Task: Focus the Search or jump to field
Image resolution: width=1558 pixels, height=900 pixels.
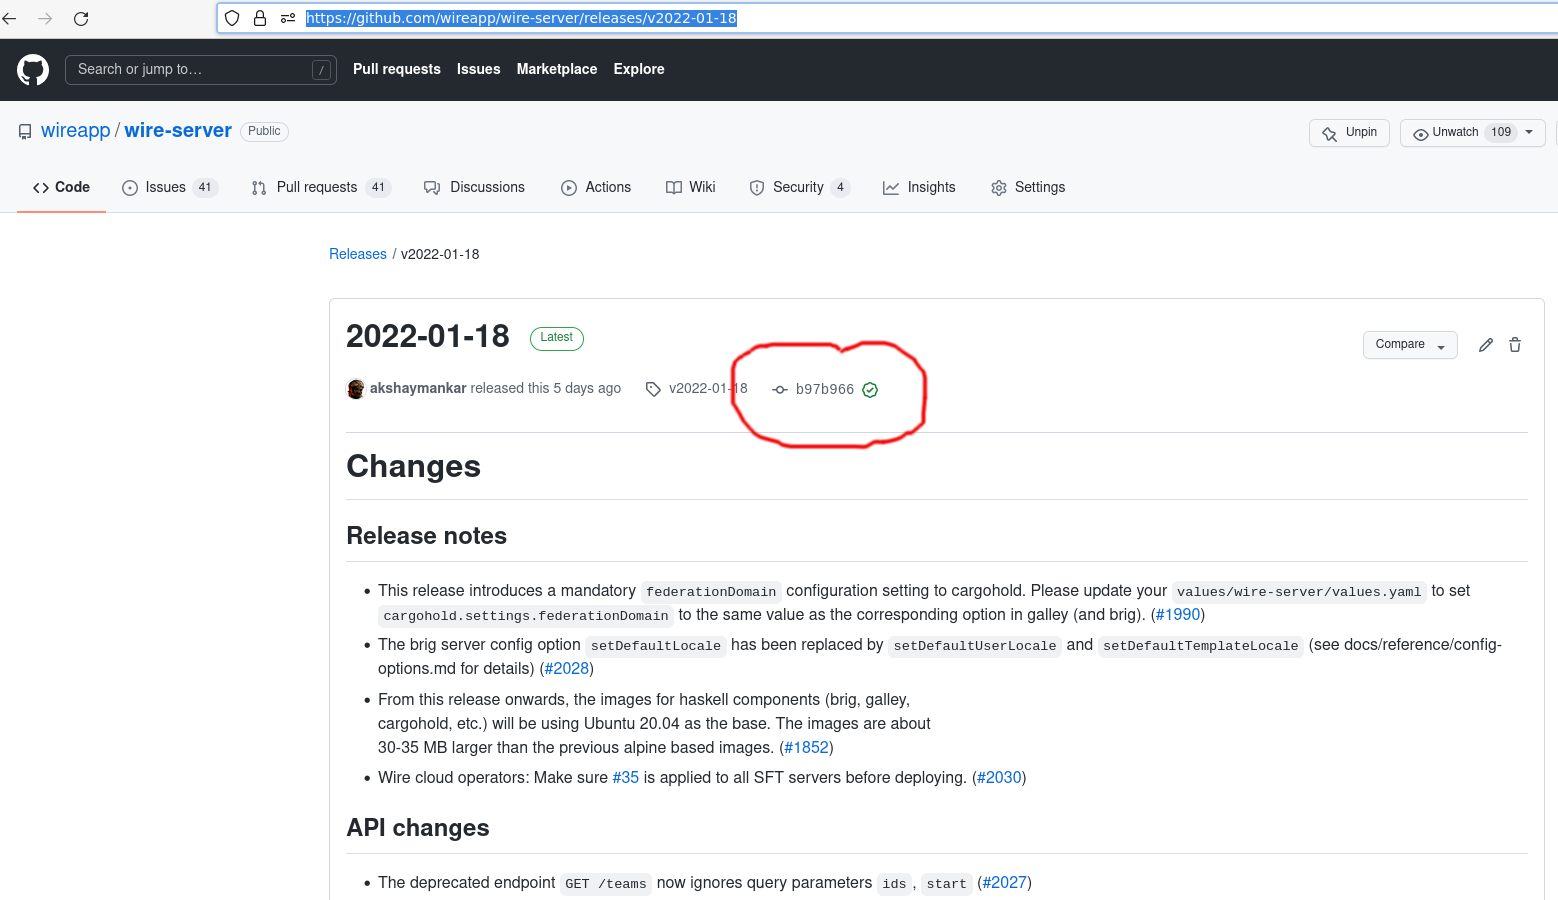Action: click(x=190, y=70)
